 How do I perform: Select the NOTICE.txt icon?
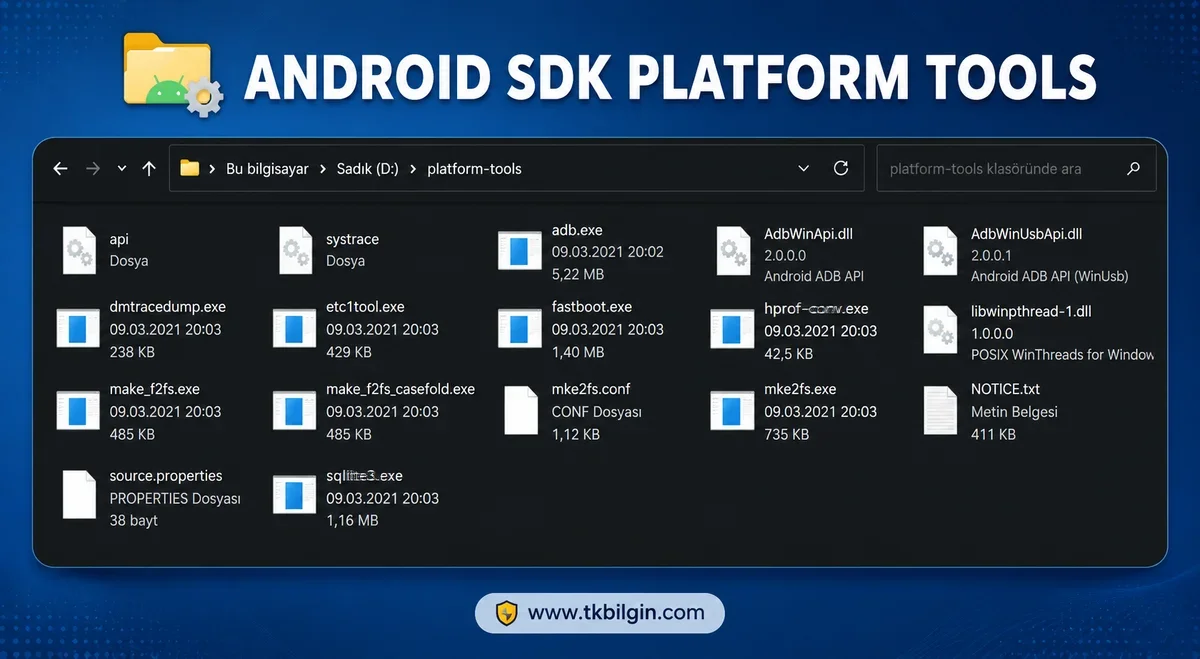tap(939, 411)
